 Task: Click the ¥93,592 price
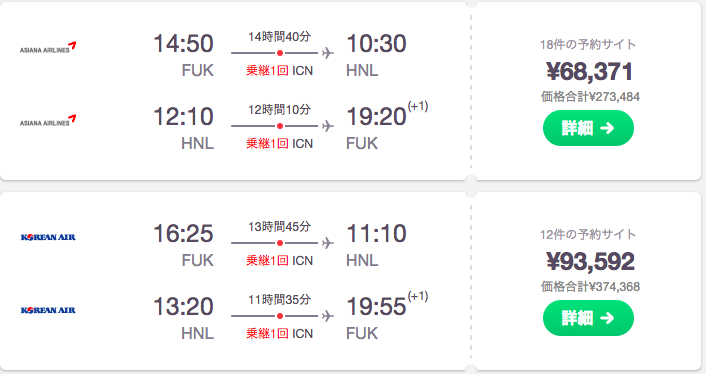(x=590, y=261)
